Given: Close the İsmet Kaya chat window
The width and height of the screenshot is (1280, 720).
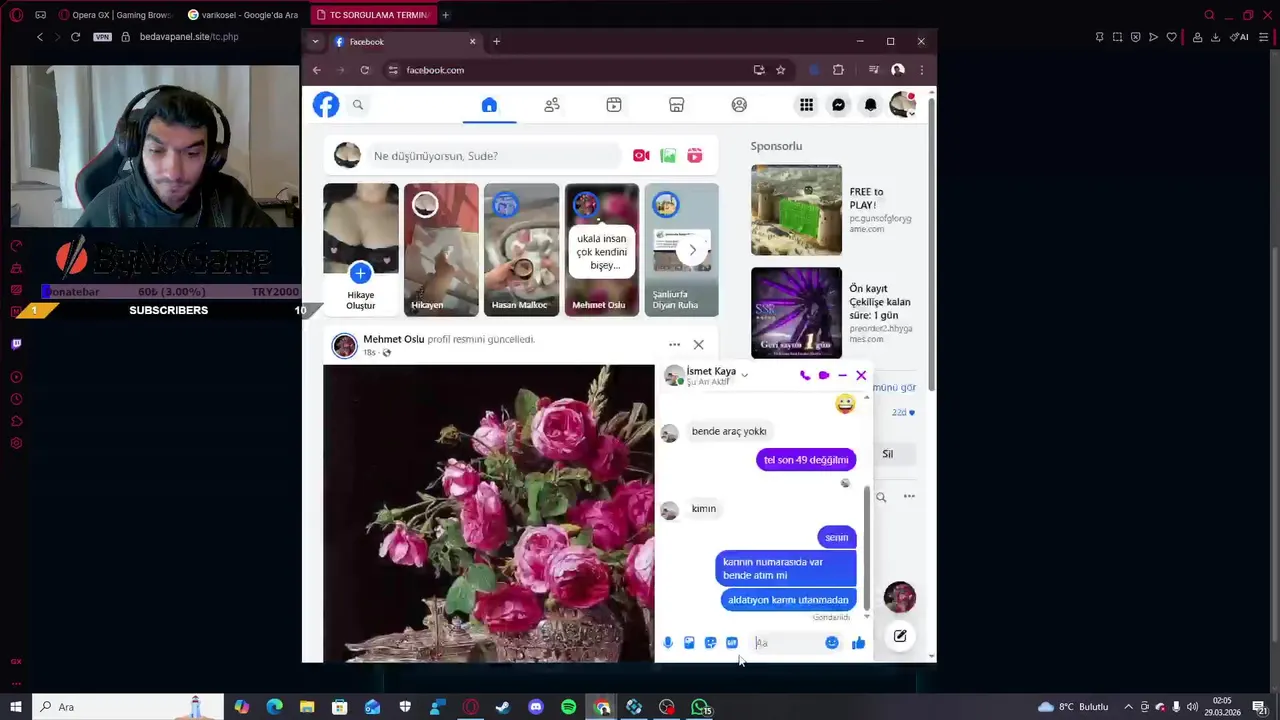Looking at the screenshot, I should click(x=861, y=376).
